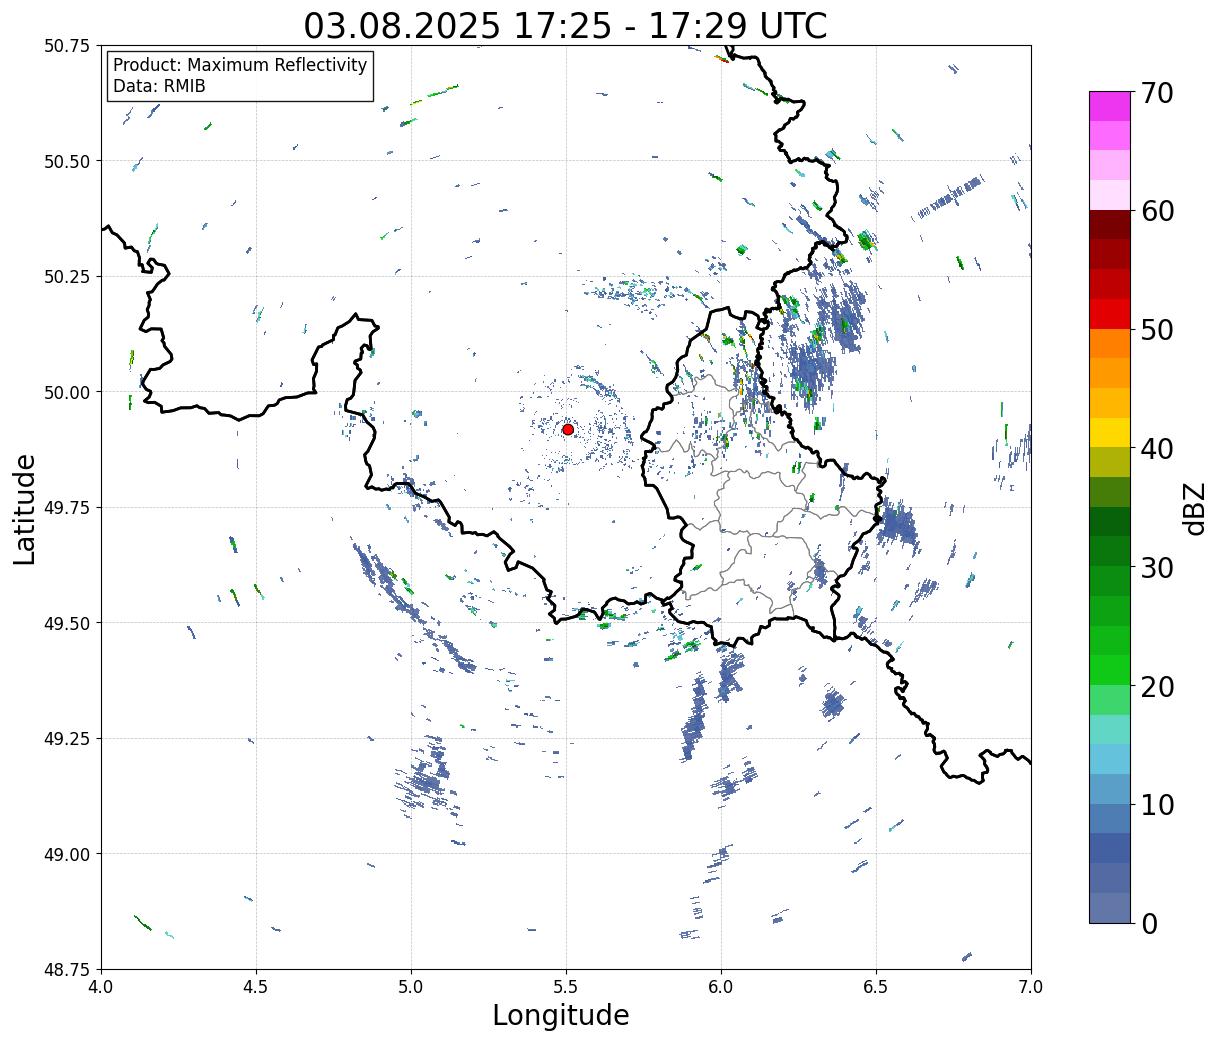The image size is (1219, 1040).
Task: Click the colorbar tick label 40
Action: (1156, 448)
